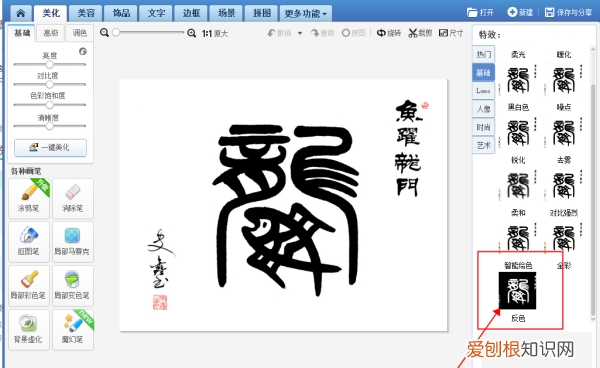Toggle the 原图 original image view

[x=354, y=33]
